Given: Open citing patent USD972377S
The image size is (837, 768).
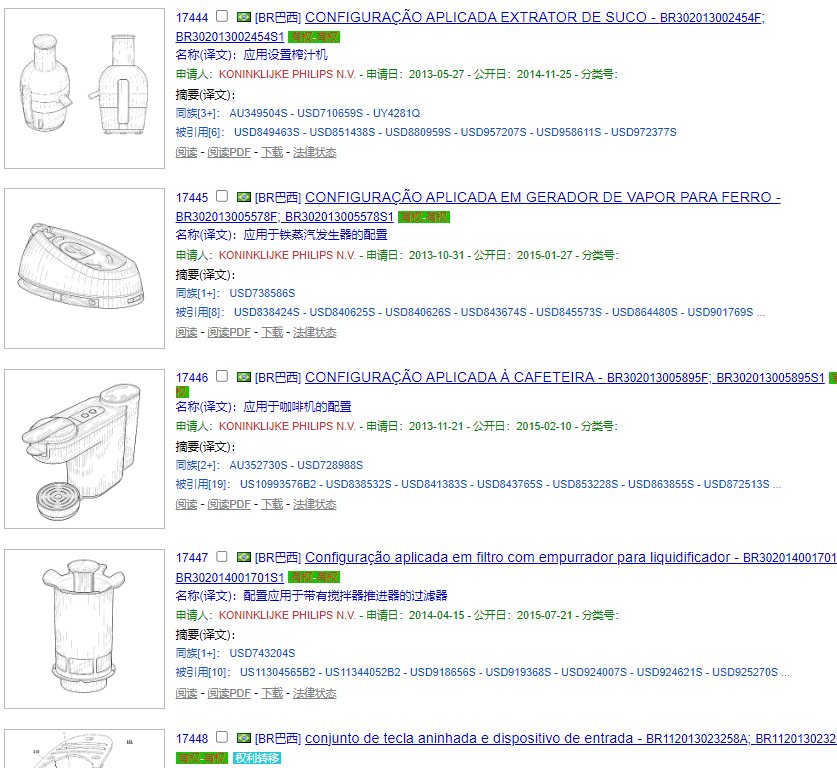Looking at the screenshot, I should coord(644,132).
